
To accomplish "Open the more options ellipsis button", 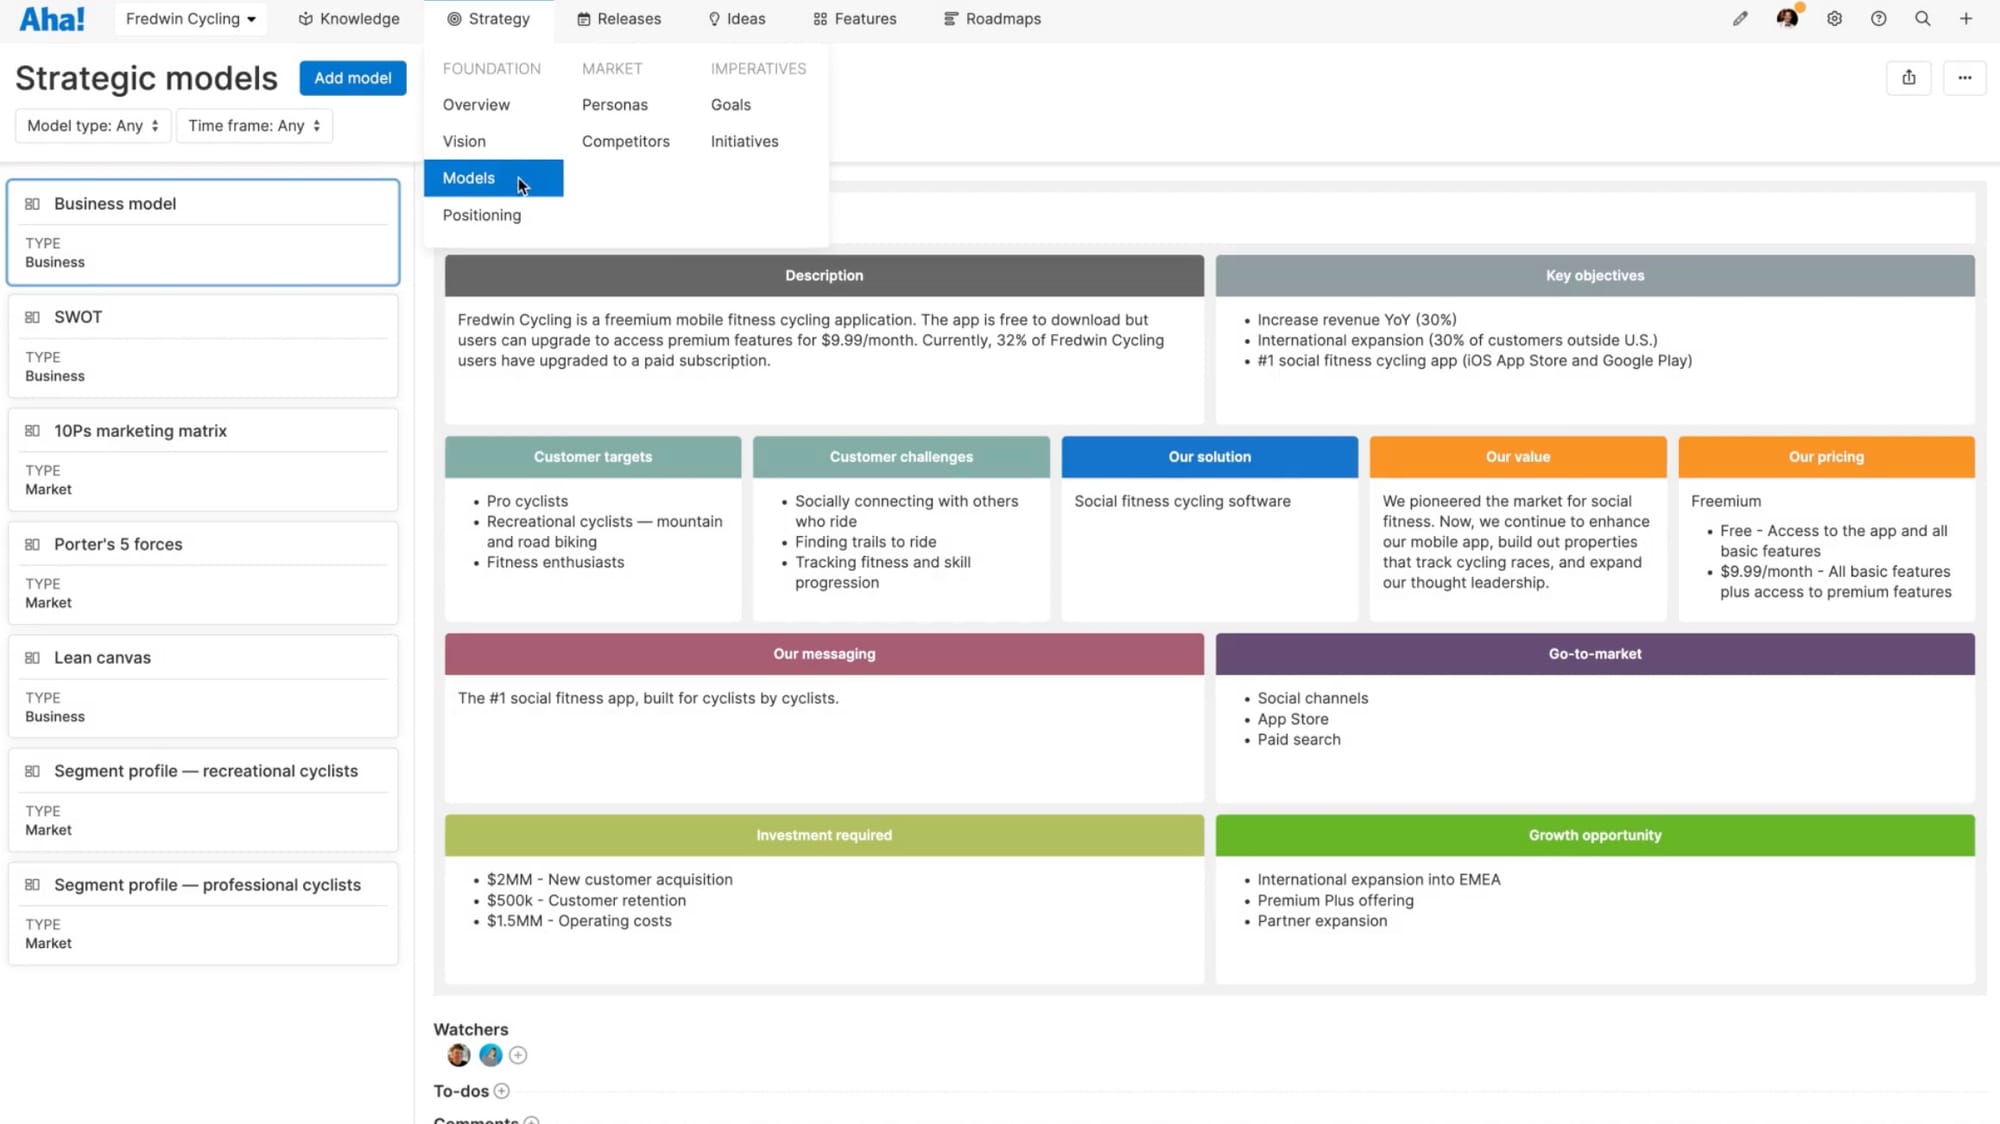I will [x=1964, y=78].
